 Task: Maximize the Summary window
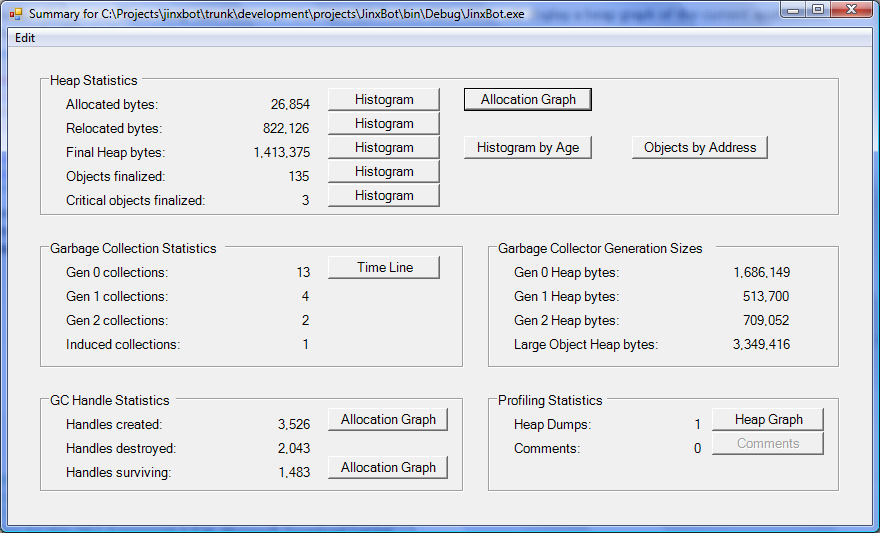818,10
